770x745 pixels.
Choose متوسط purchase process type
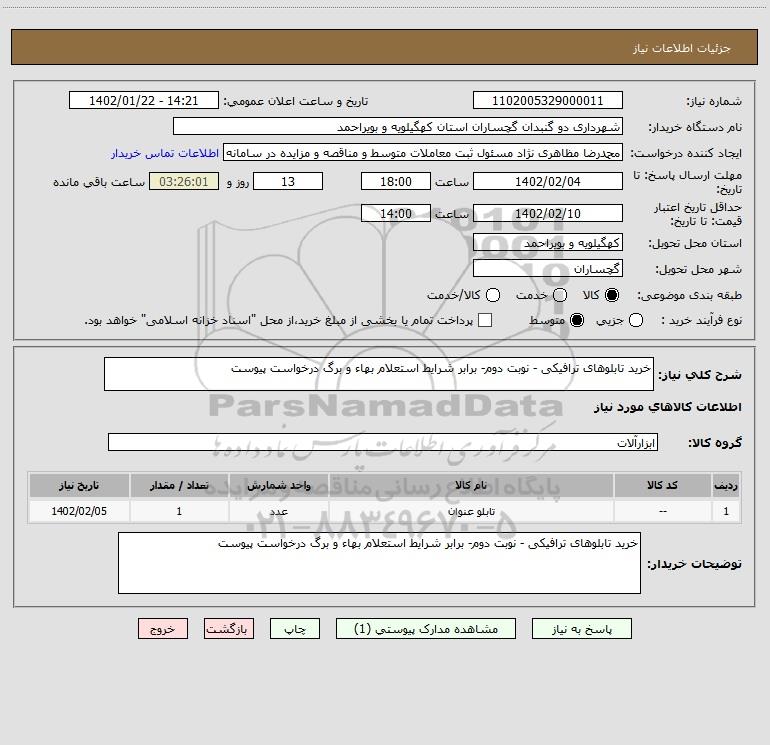[x=577, y=320]
